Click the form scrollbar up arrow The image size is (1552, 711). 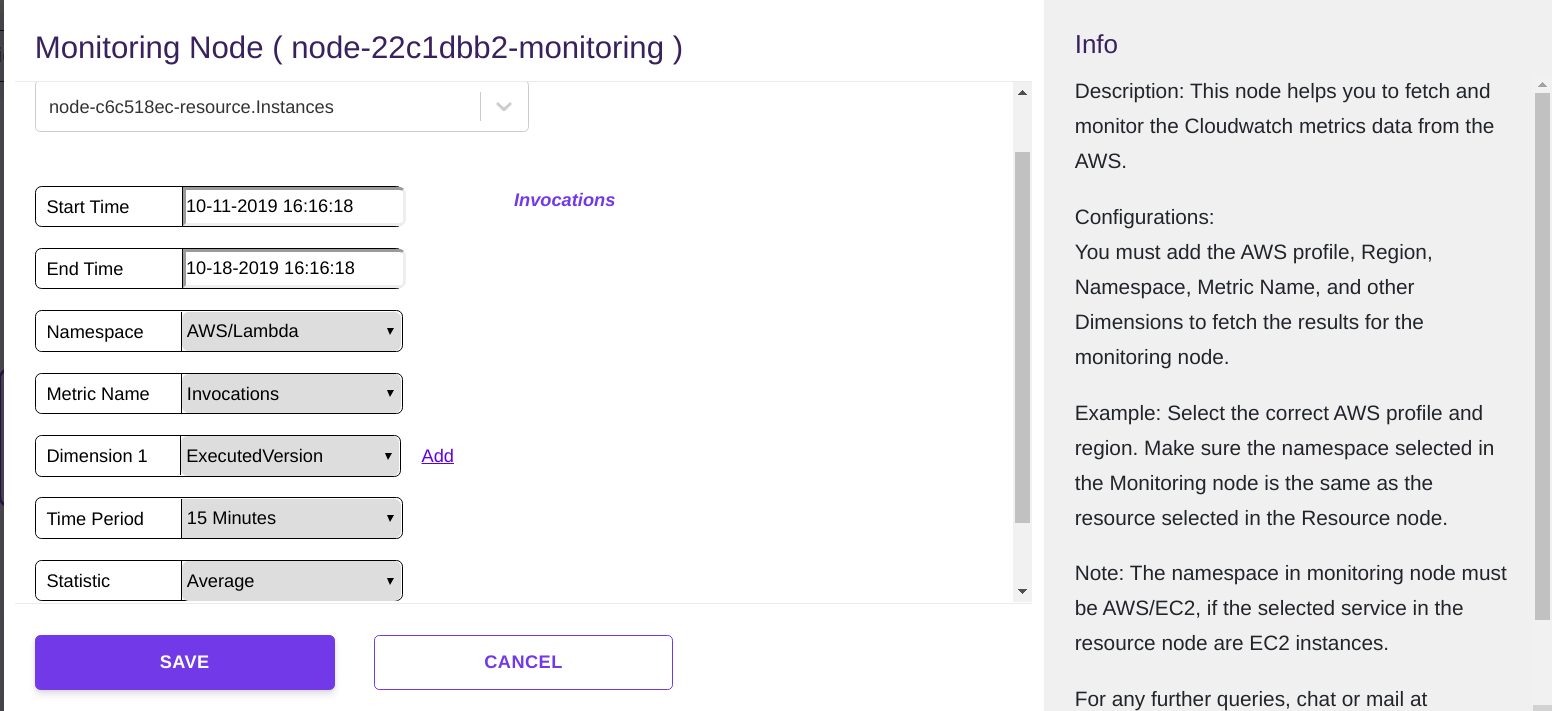[1022, 93]
